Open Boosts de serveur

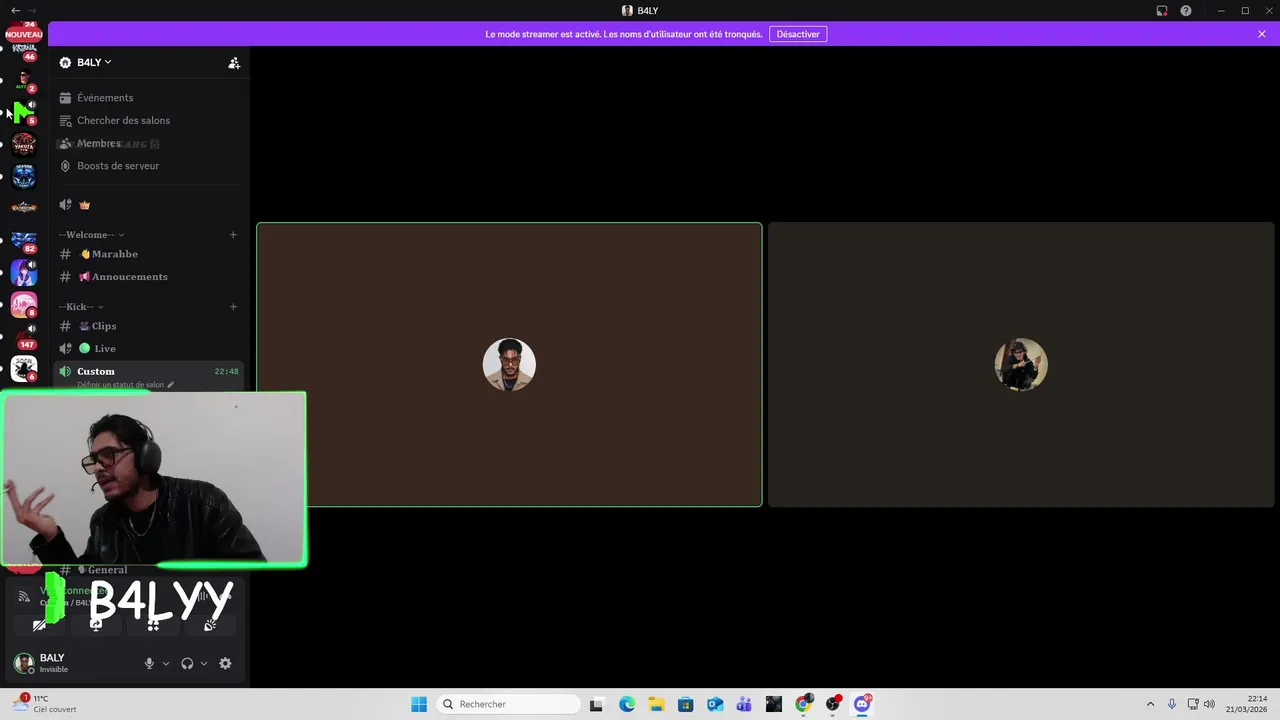pyautogui.click(x=150, y=166)
